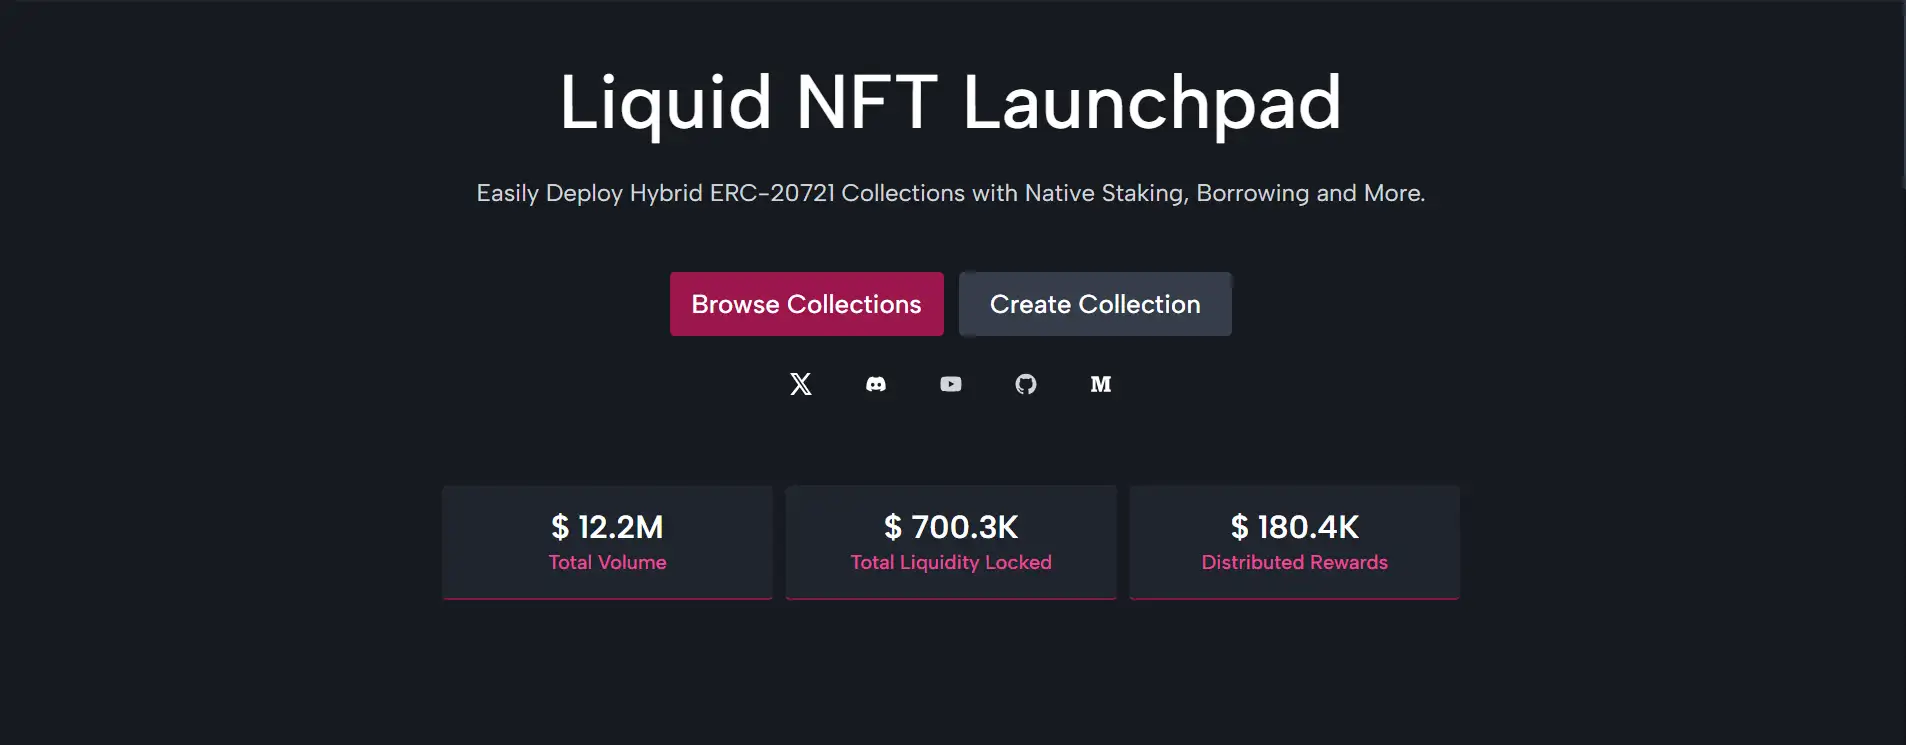This screenshot has height=745, width=1906.
Task: Open the YouTube channel icon
Action: coord(951,384)
